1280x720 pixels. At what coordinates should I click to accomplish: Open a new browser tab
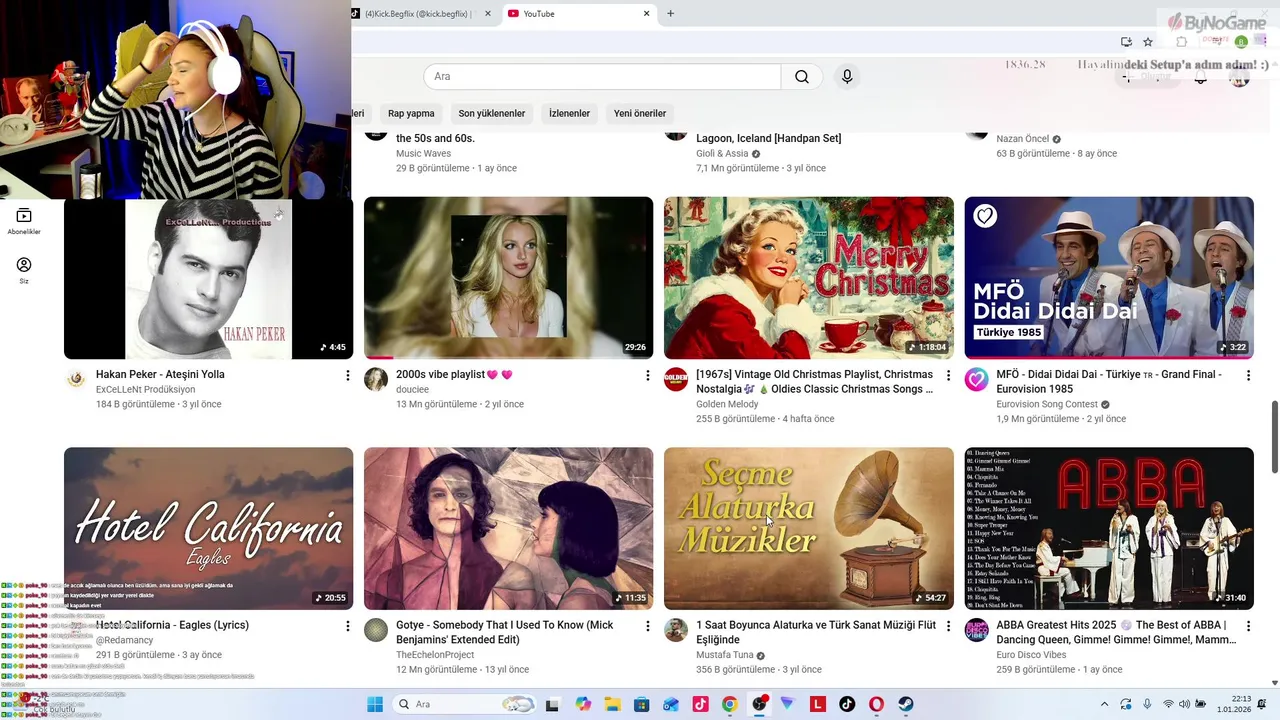670,14
